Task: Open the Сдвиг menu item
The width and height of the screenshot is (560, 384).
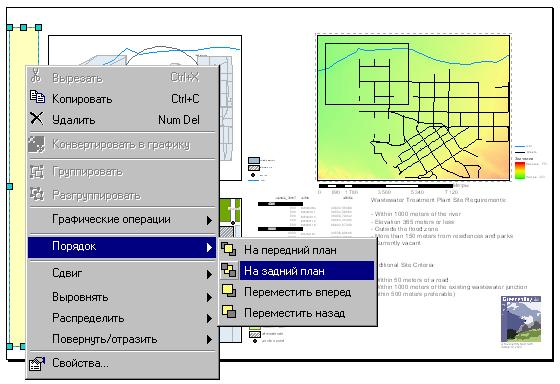Action: [122, 273]
